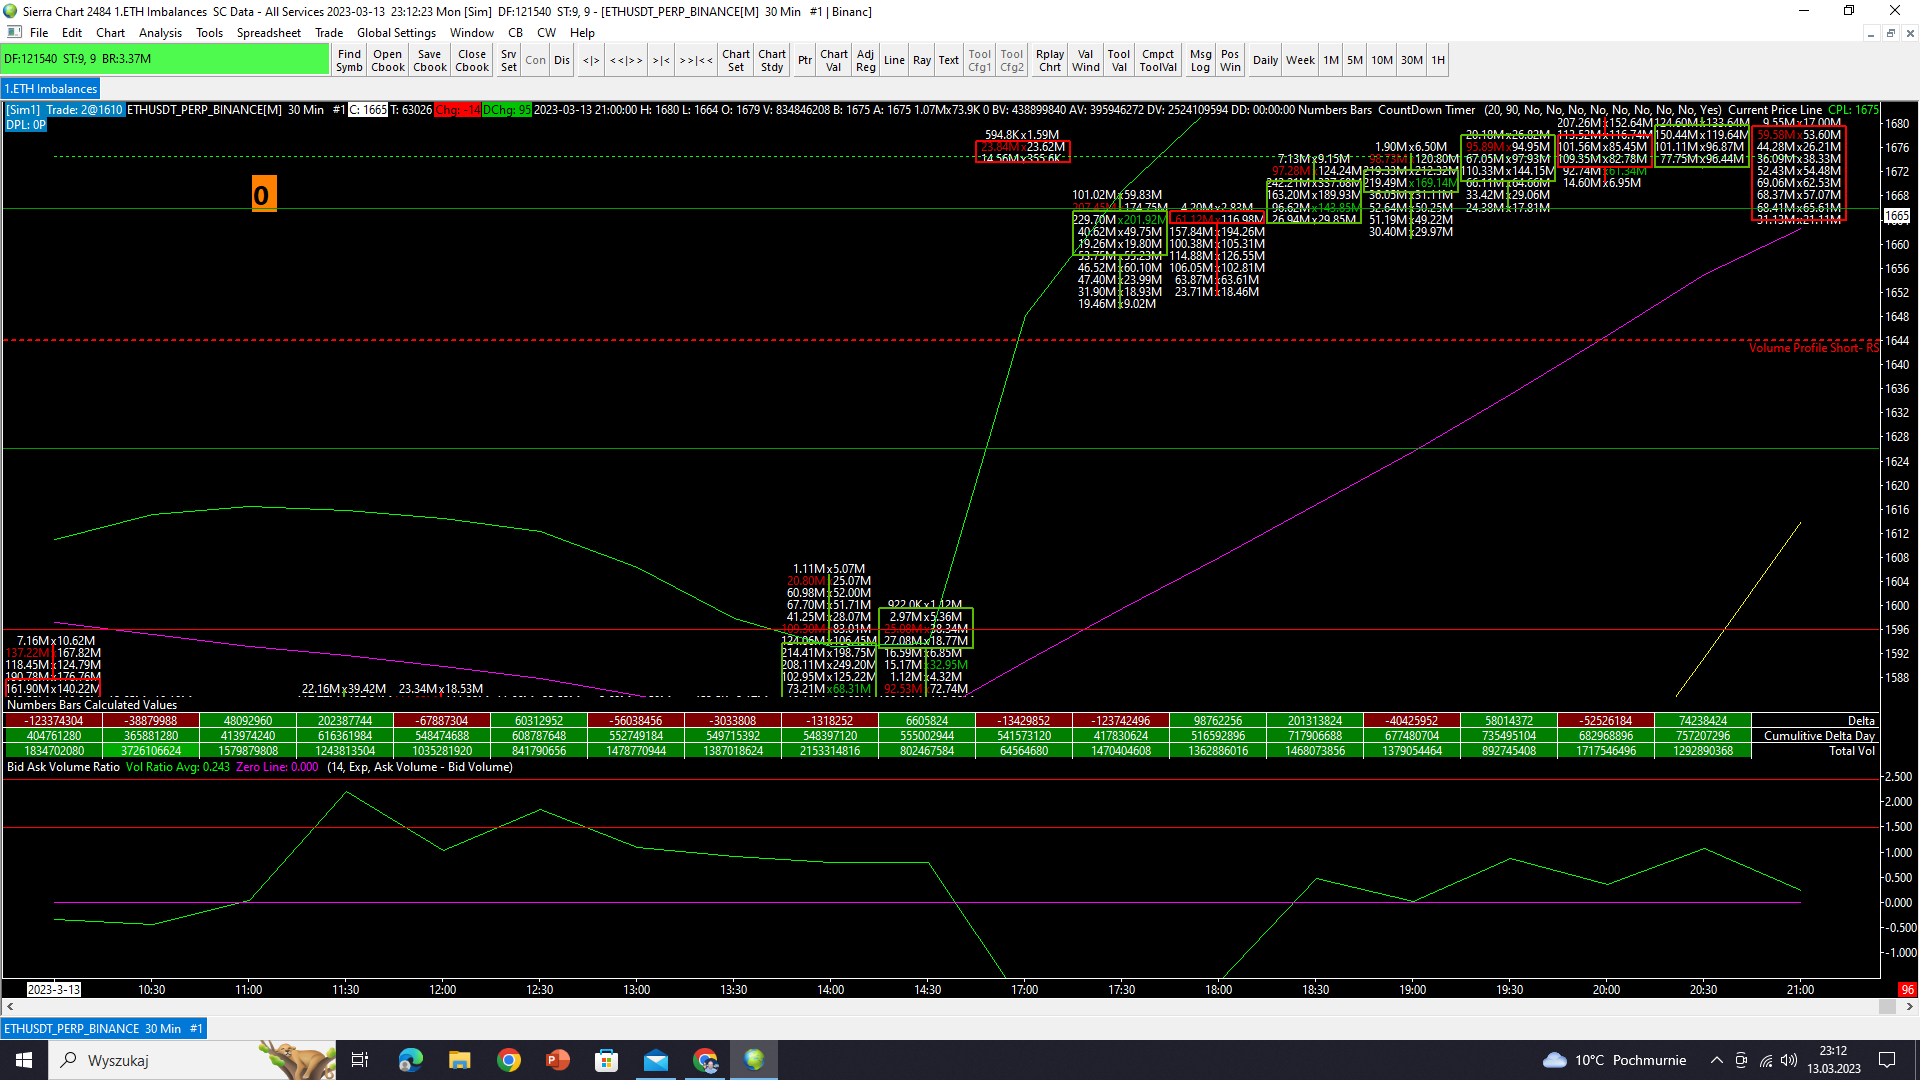Toggle the Chart Val tool

[x=833, y=60]
